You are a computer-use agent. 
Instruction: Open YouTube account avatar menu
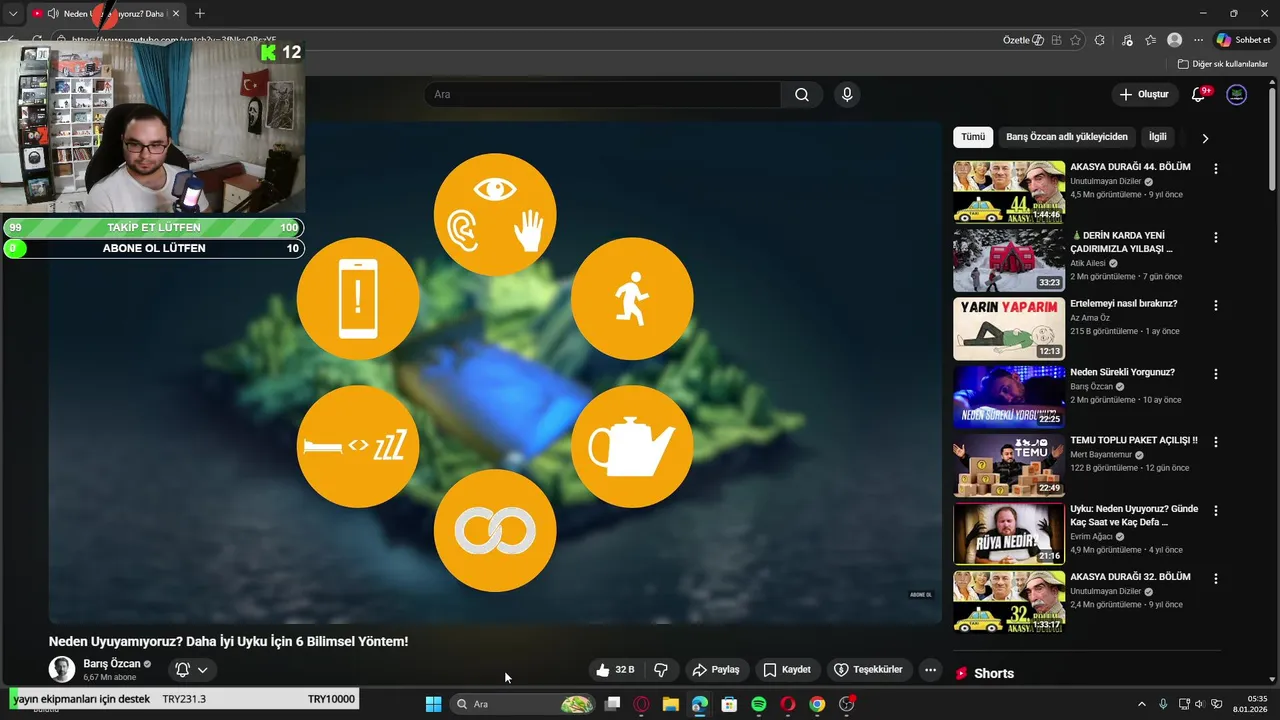pyautogui.click(x=1237, y=95)
